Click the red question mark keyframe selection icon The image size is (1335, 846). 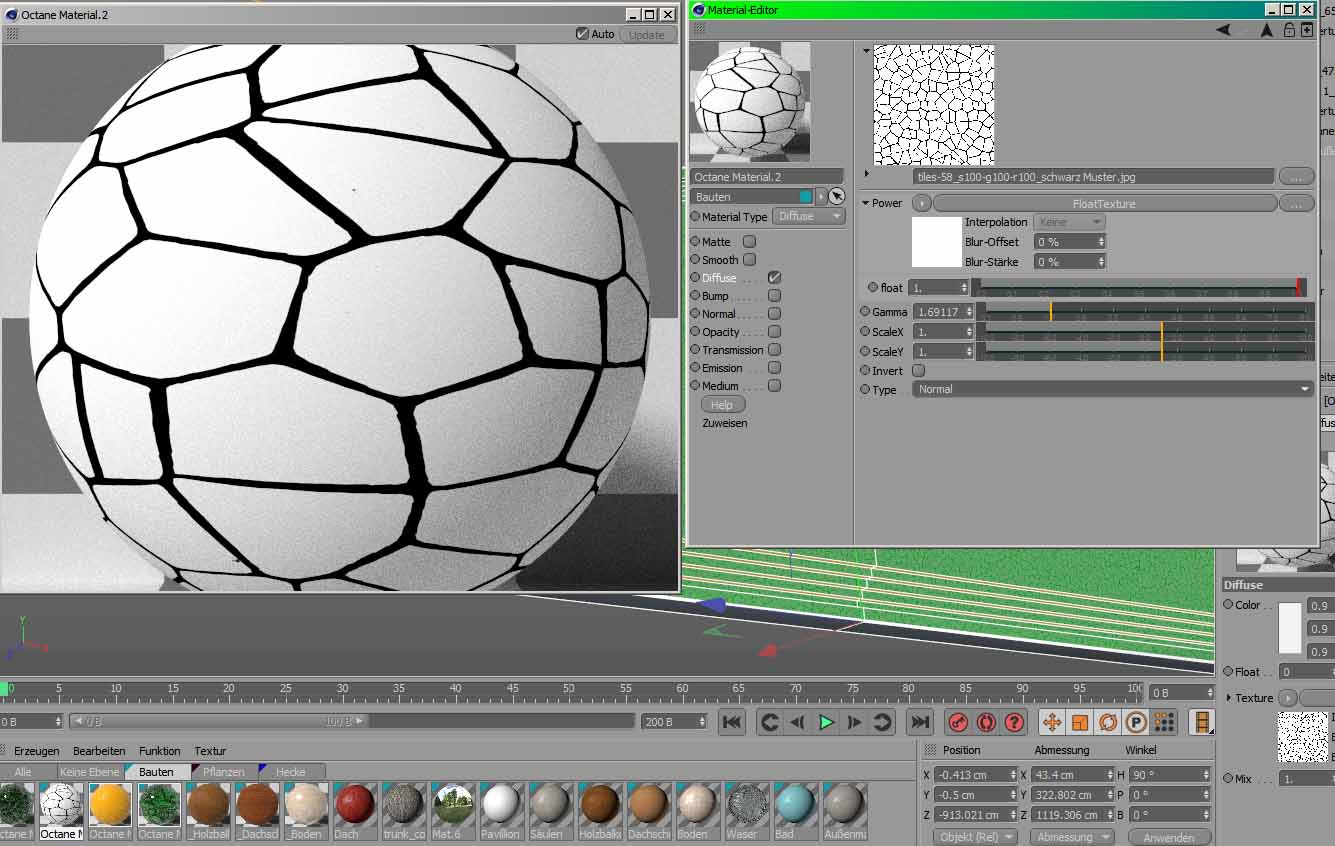pyautogui.click(x=1014, y=722)
